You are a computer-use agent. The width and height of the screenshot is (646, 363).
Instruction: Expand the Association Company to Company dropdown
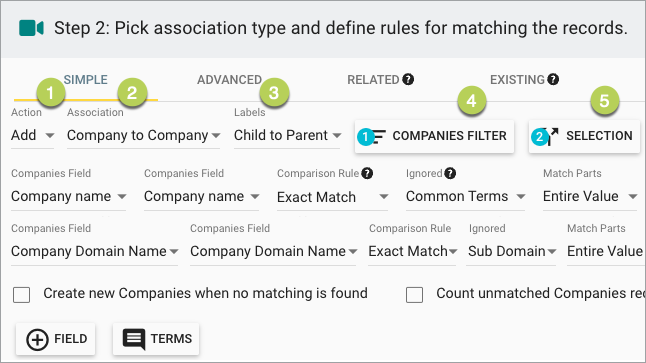click(143, 136)
